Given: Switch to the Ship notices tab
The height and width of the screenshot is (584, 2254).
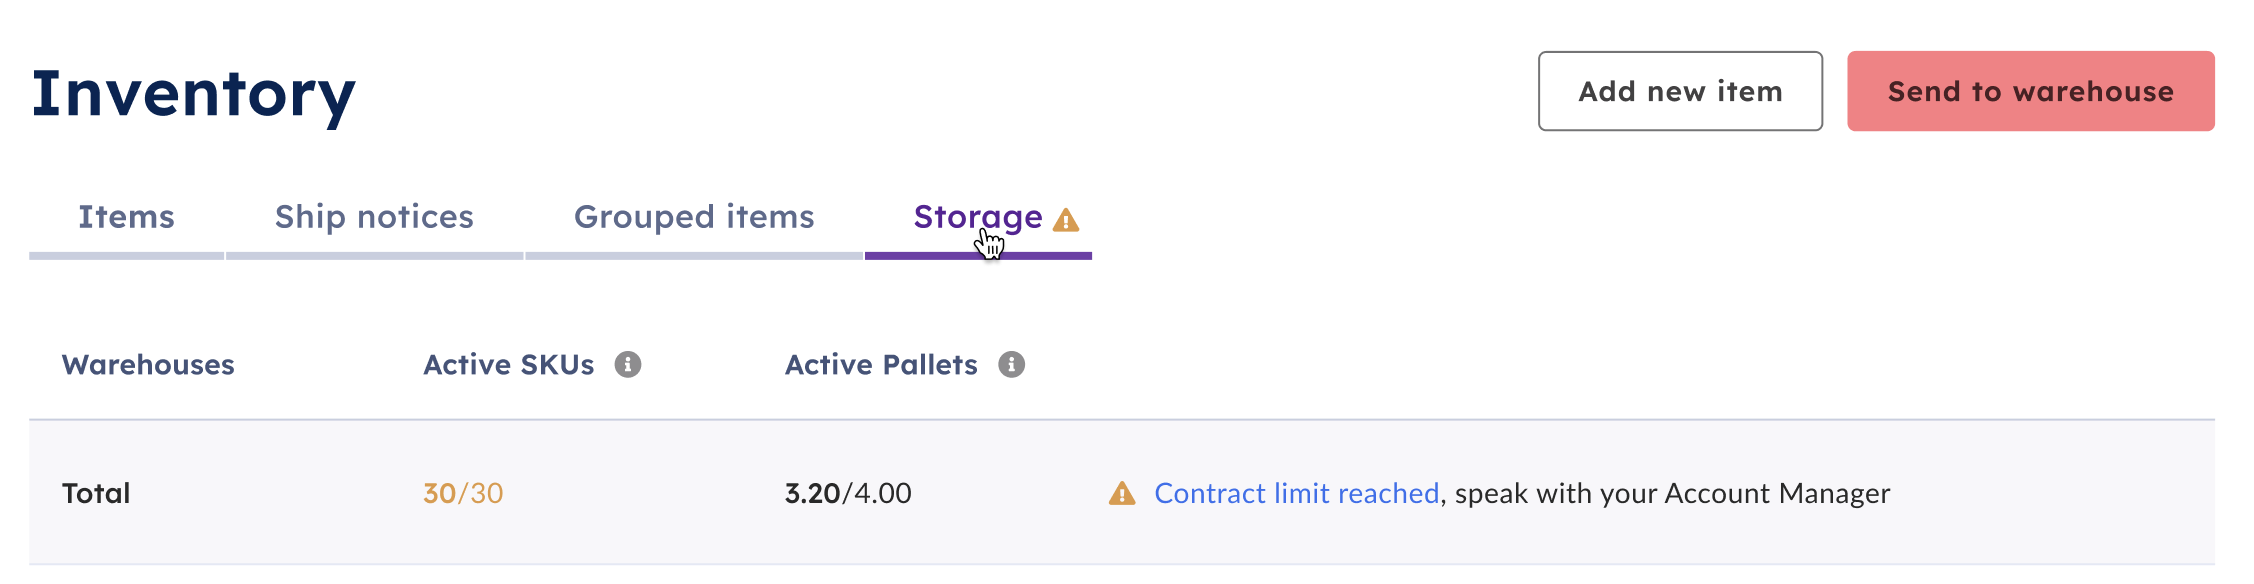Looking at the screenshot, I should [374, 217].
